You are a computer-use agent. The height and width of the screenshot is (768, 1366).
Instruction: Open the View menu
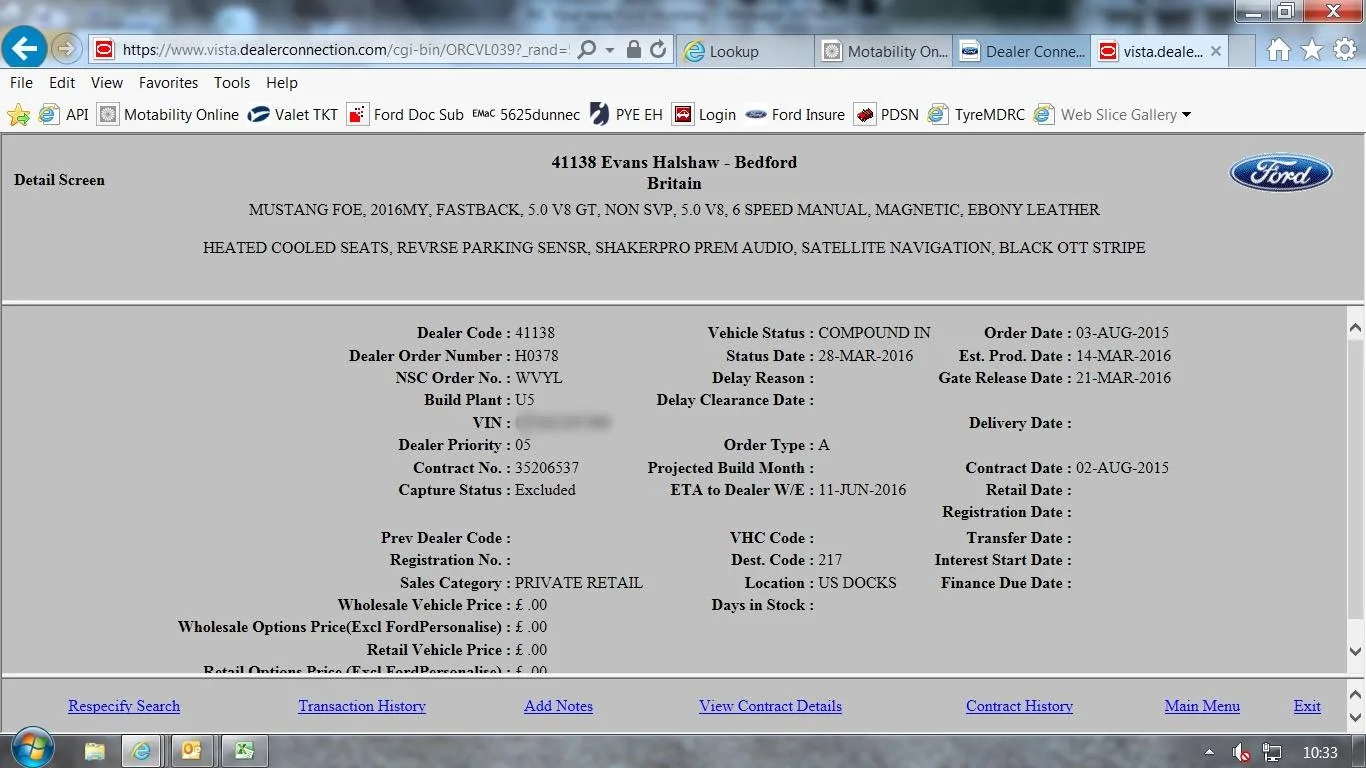(x=107, y=83)
